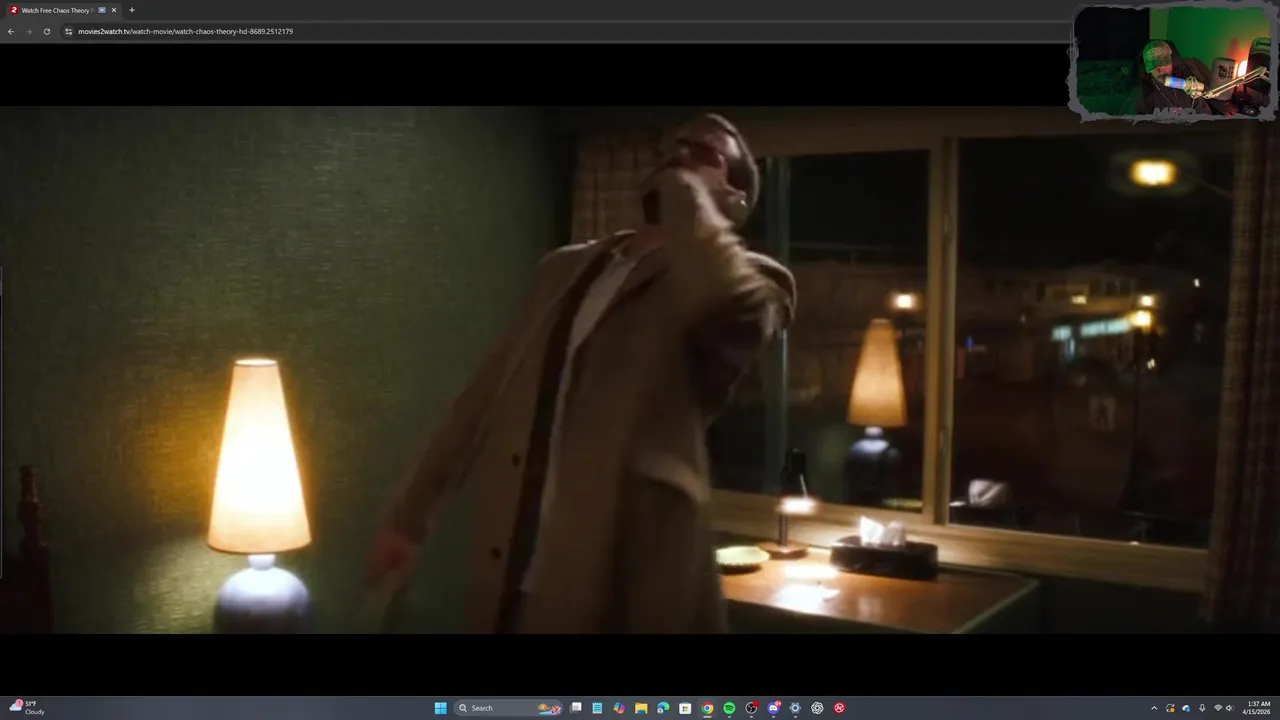The width and height of the screenshot is (1280, 720).
Task: Open ChatGPT app from taskbar
Action: (817, 708)
